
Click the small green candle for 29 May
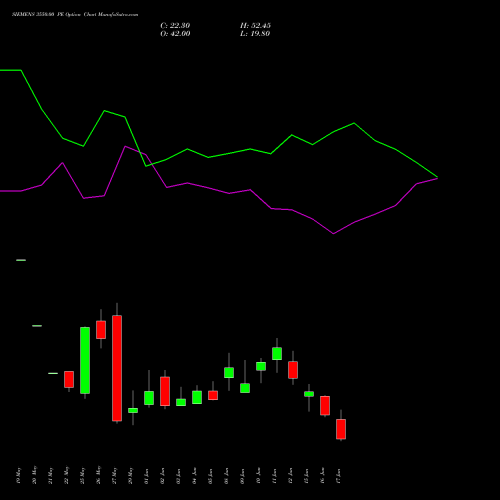(133, 410)
